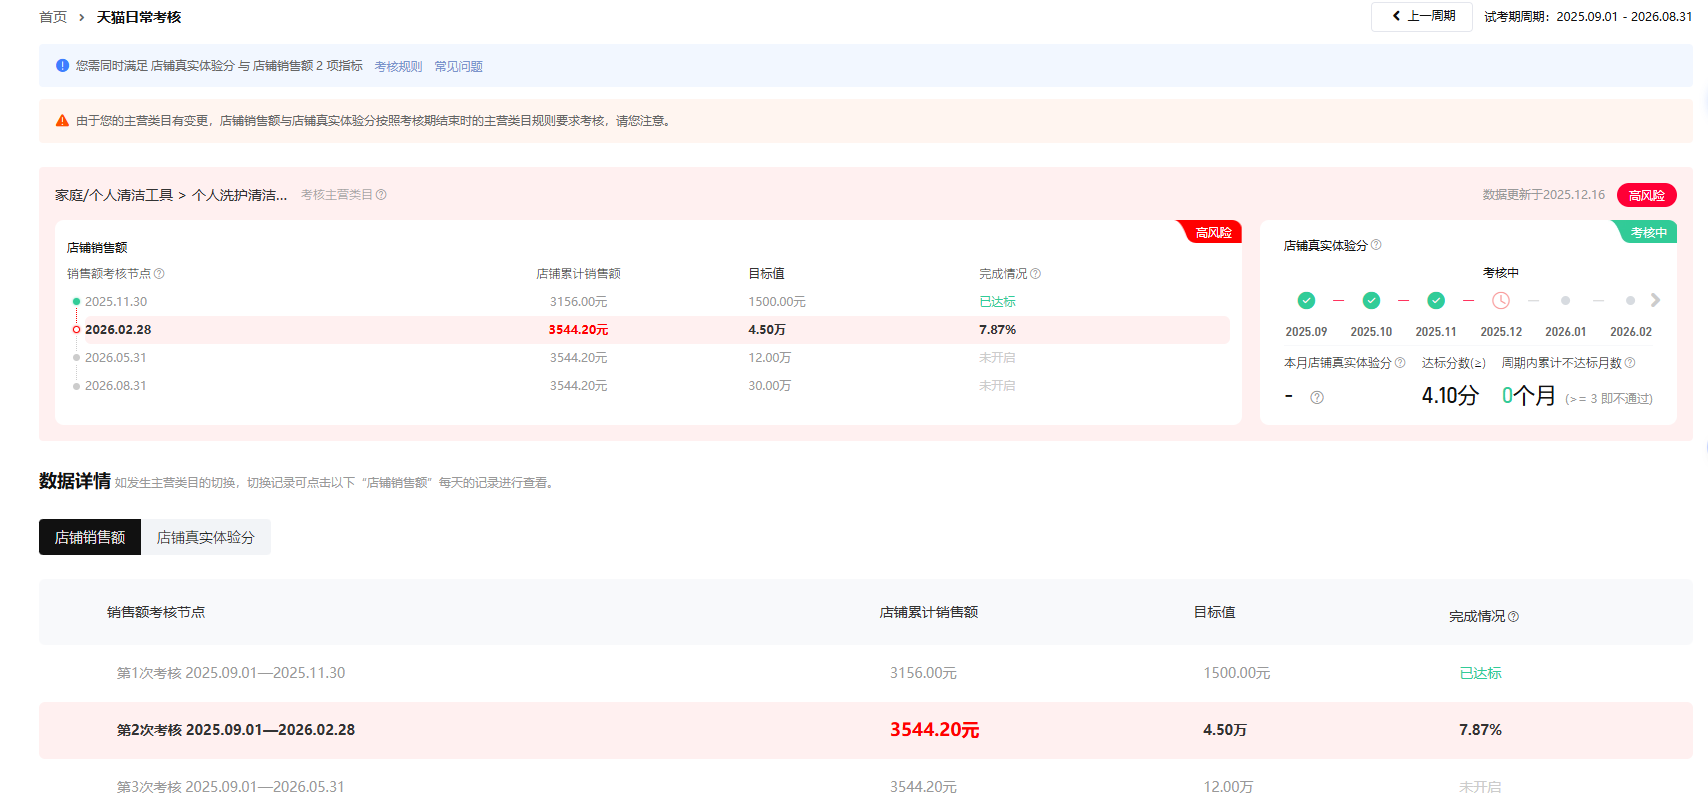
Task: Expand timeline with the right chevron arrow
Action: pyautogui.click(x=1655, y=300)
